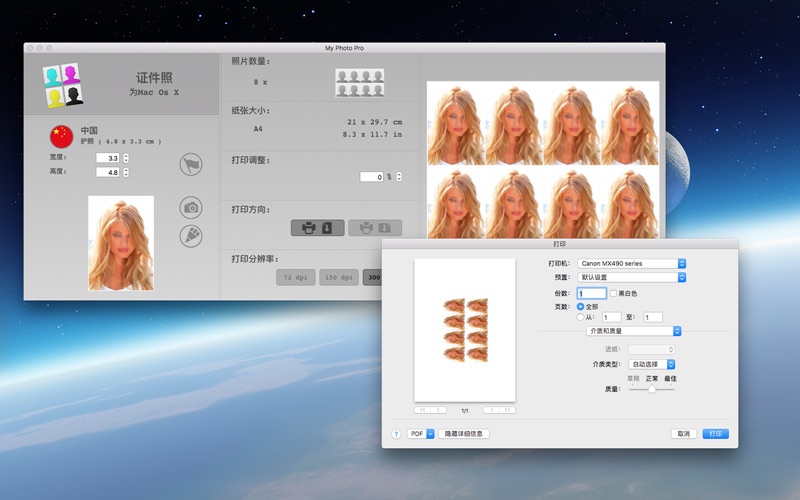The width and height of the screenshot is (800, 500).
Task: Select the 从 page range radio button
Action: pyautogui.click(x=581, y=317)
